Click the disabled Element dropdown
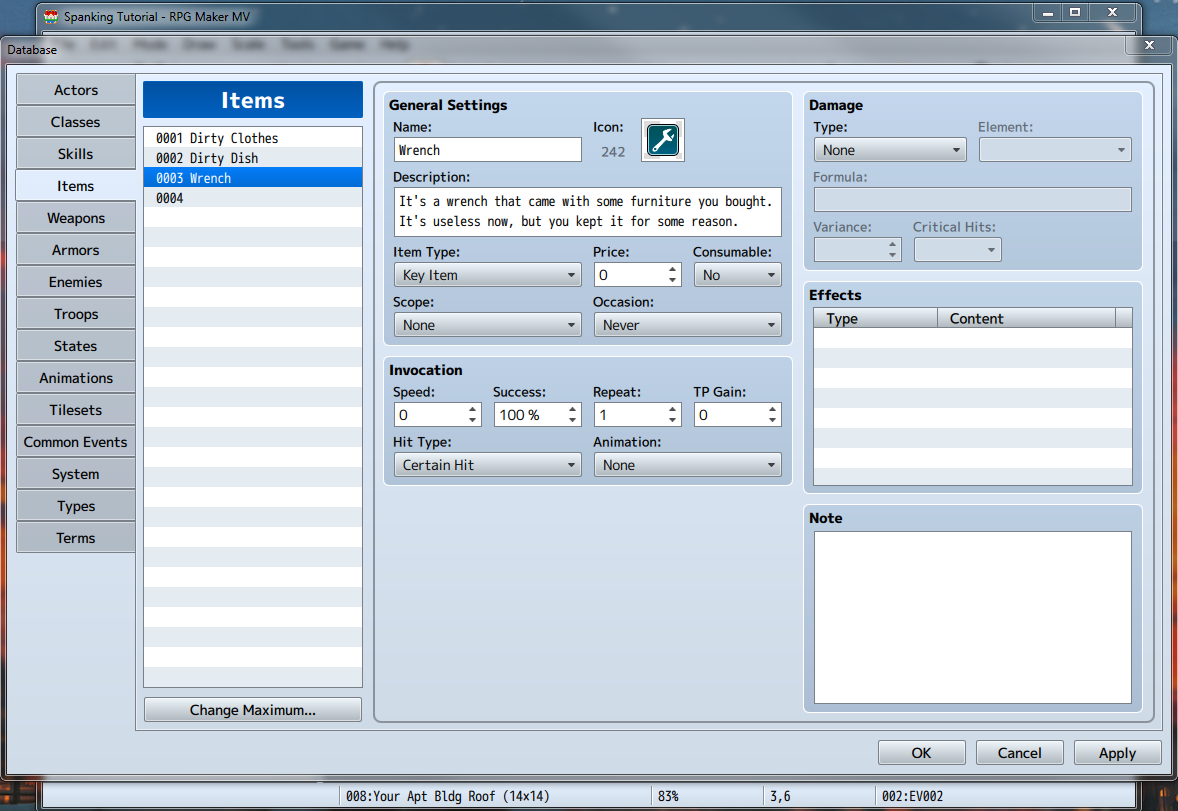The image size is (1178, 811). tap(1055, 150)
